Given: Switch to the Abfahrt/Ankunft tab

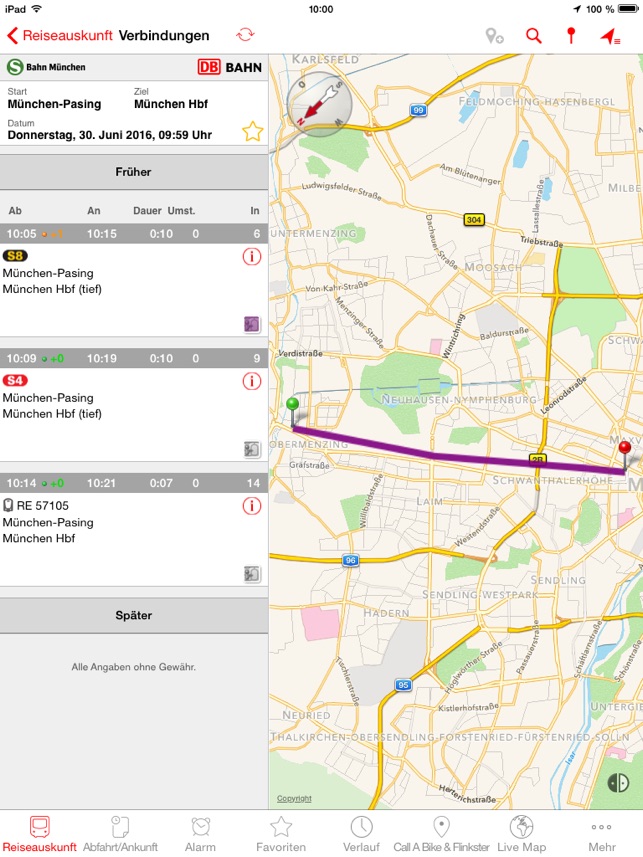Looking at the screenshot, I should click(120, 833).
